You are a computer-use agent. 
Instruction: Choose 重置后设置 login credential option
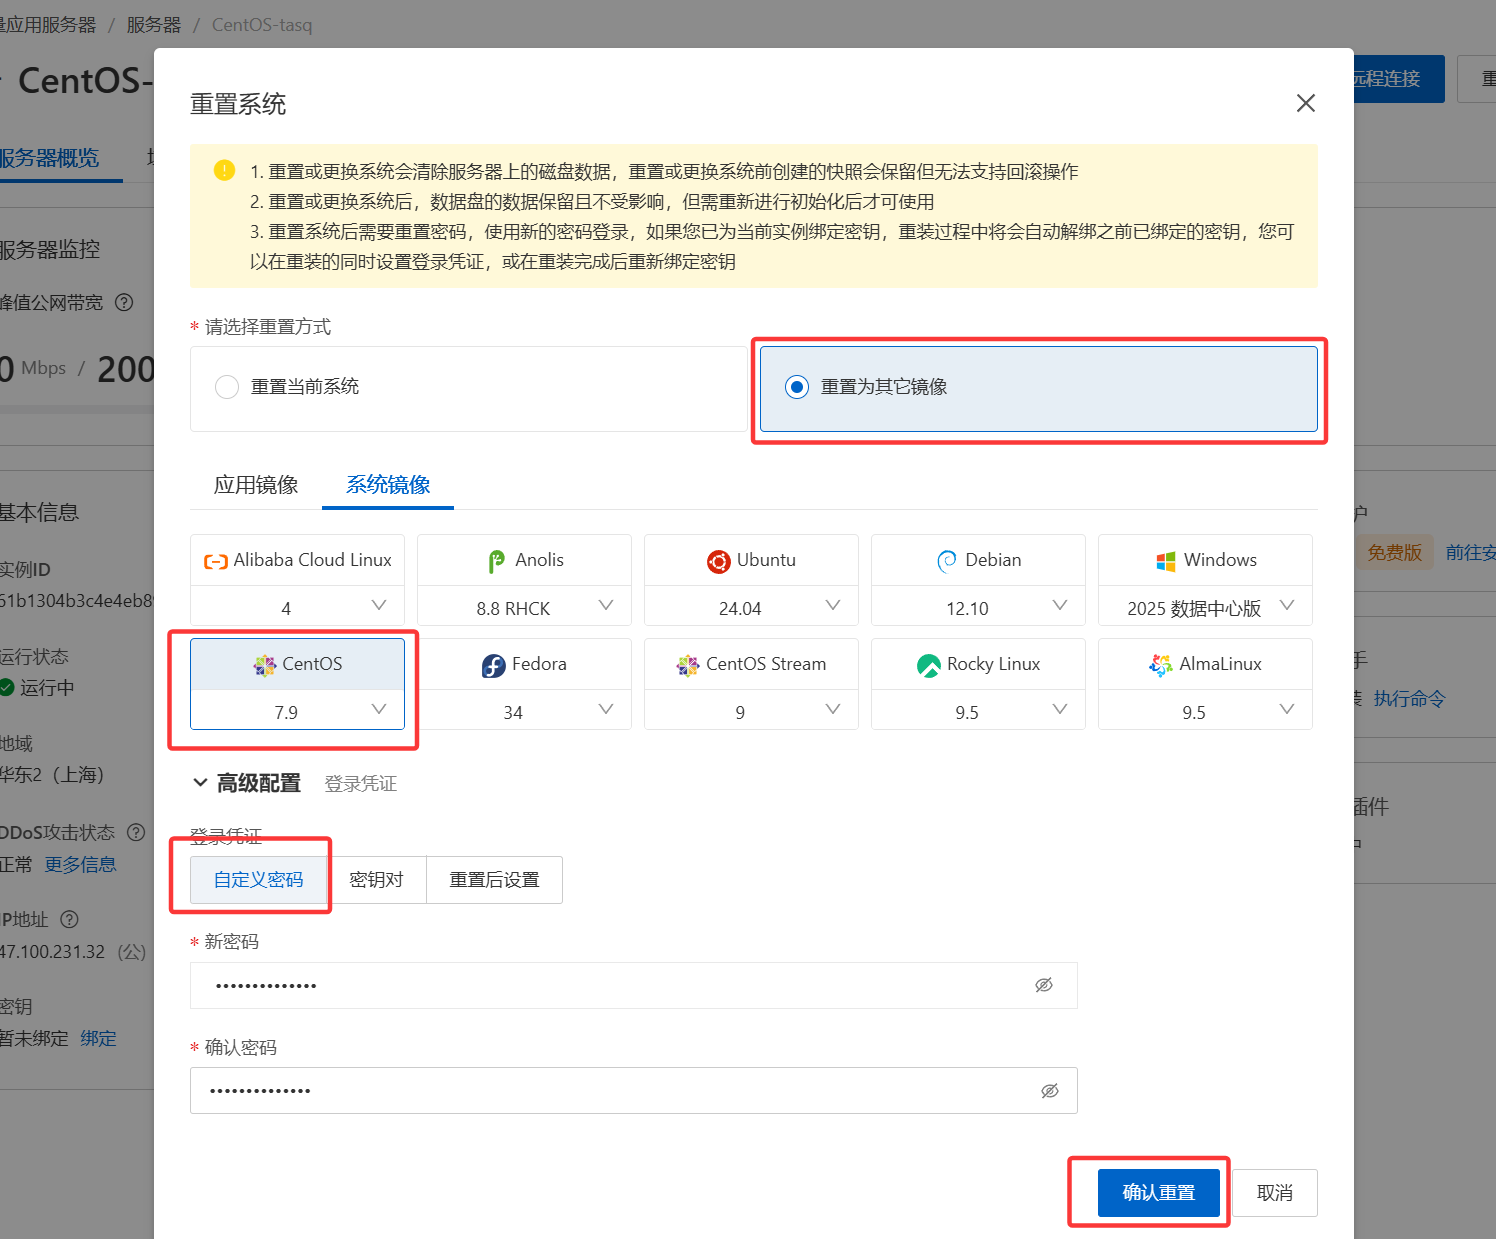coord(495,880)
